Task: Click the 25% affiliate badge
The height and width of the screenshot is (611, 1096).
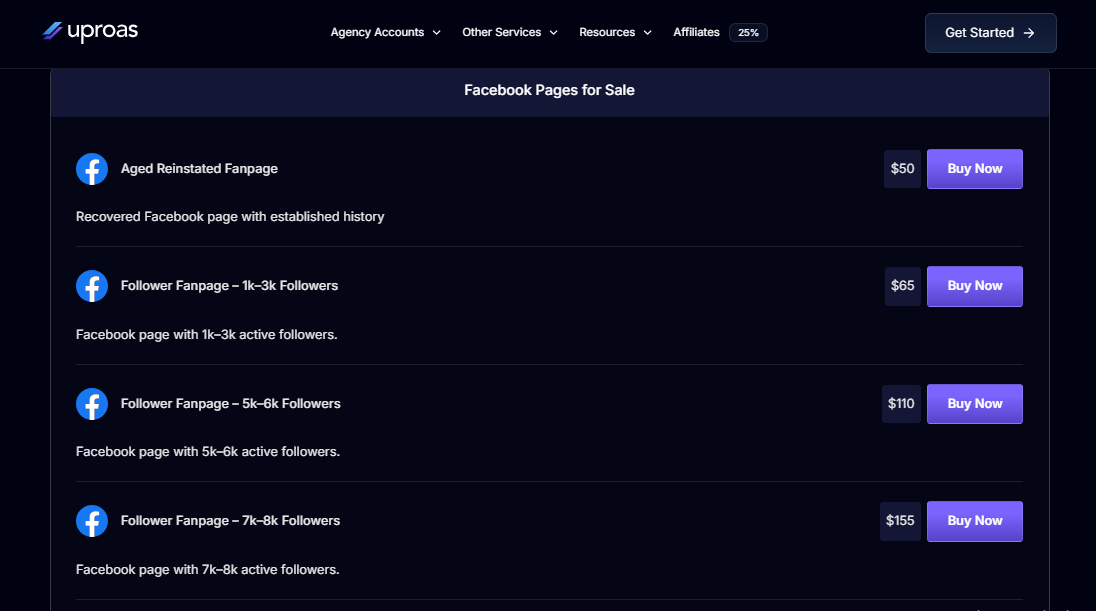Action: (x=748, y=33)
